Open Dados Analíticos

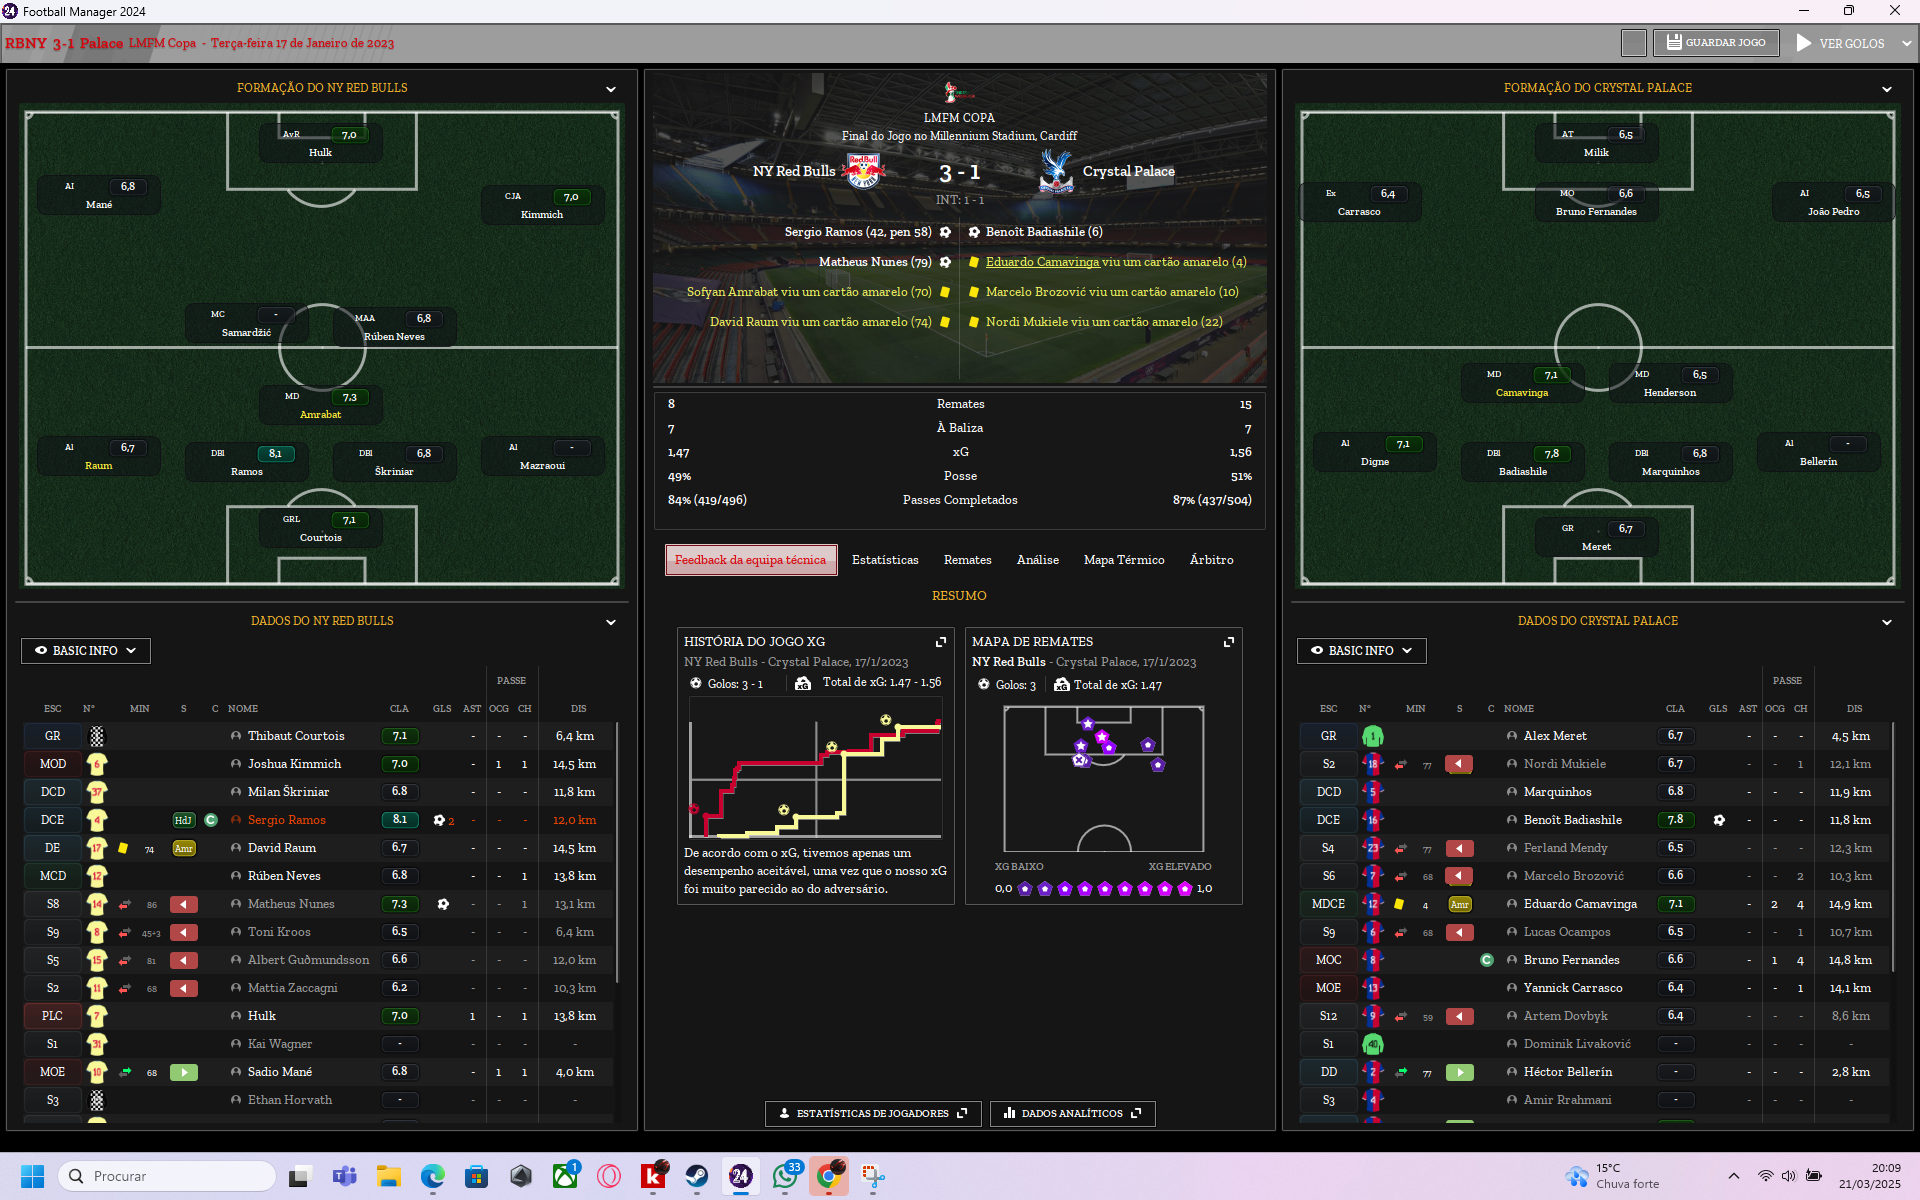tap(1073, 1114)
